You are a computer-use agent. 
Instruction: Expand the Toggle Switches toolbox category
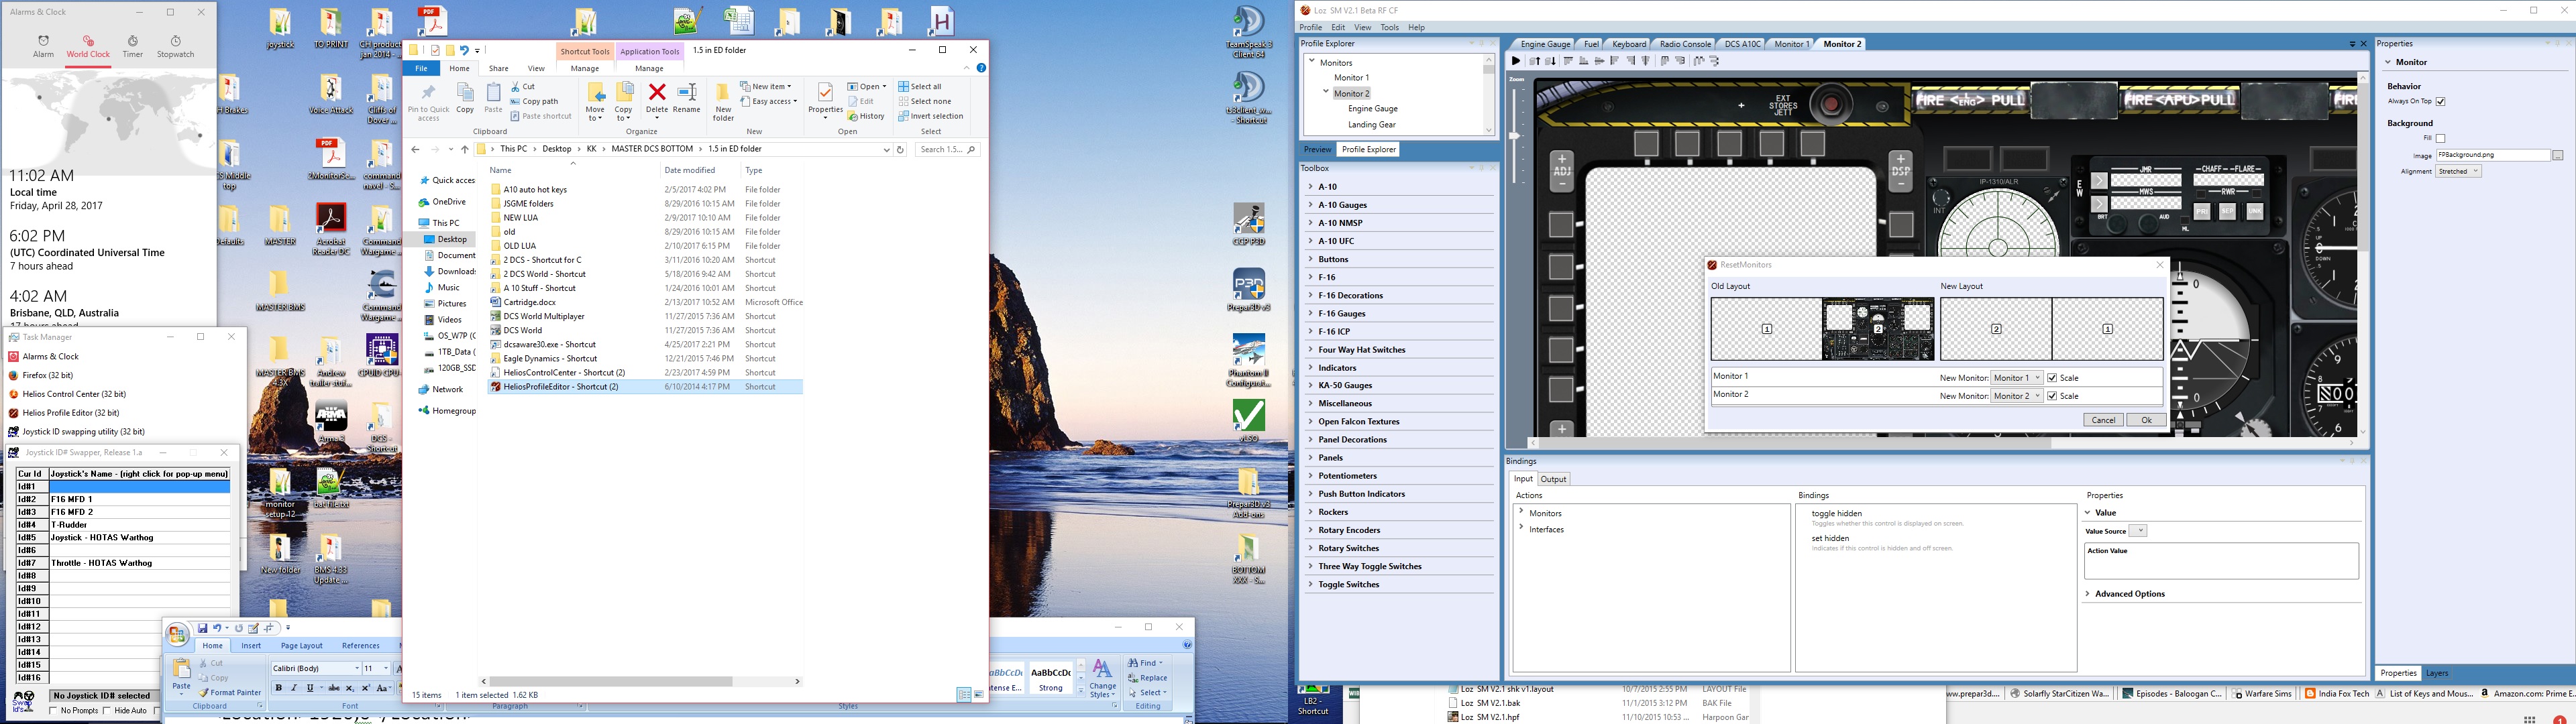1311,584
